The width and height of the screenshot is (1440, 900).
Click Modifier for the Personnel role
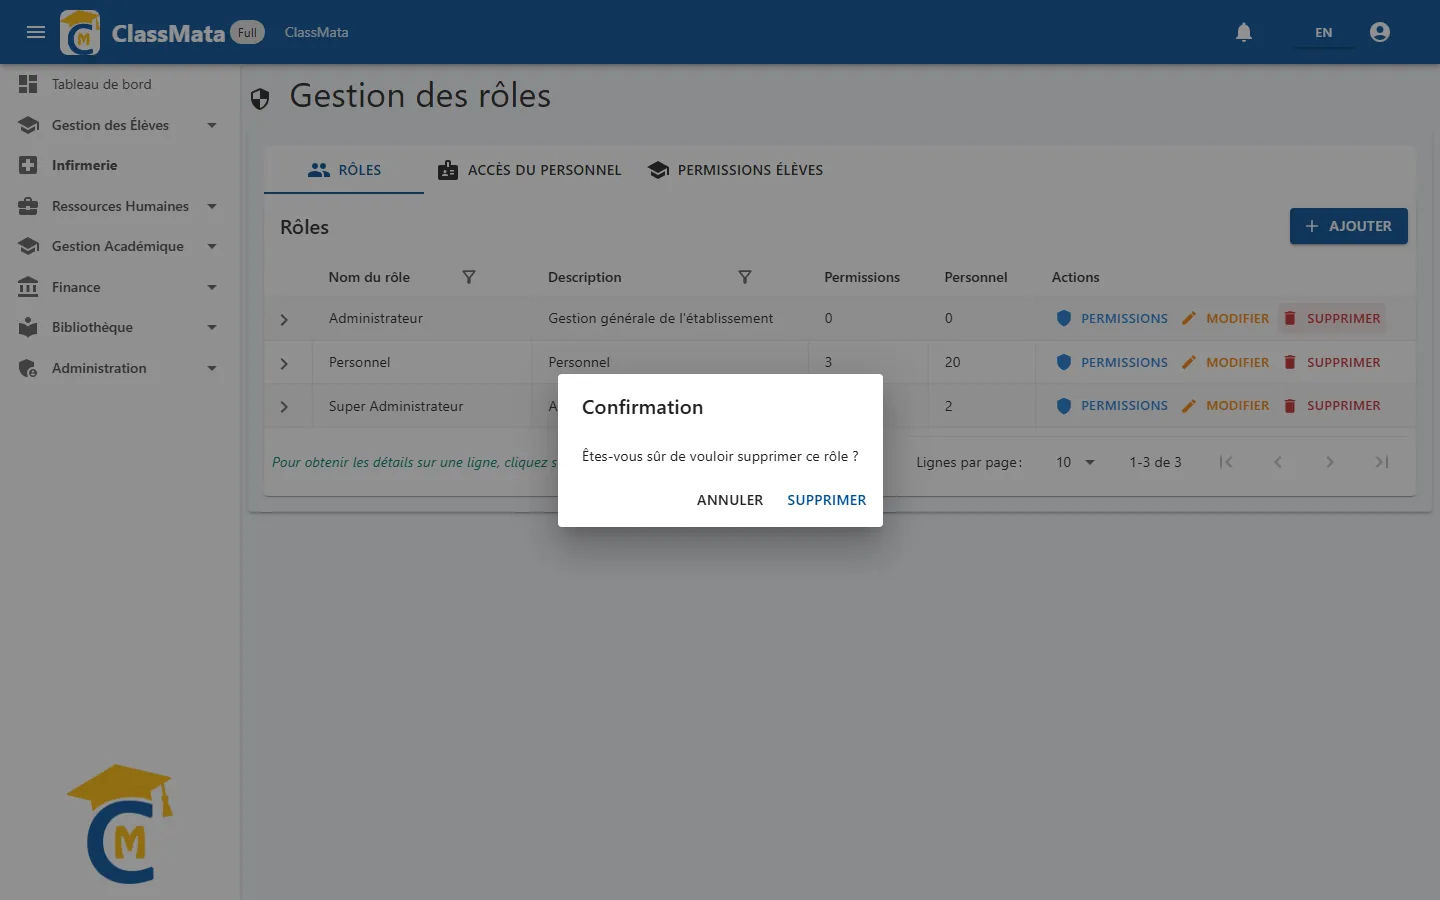(x=1226, y=362)
